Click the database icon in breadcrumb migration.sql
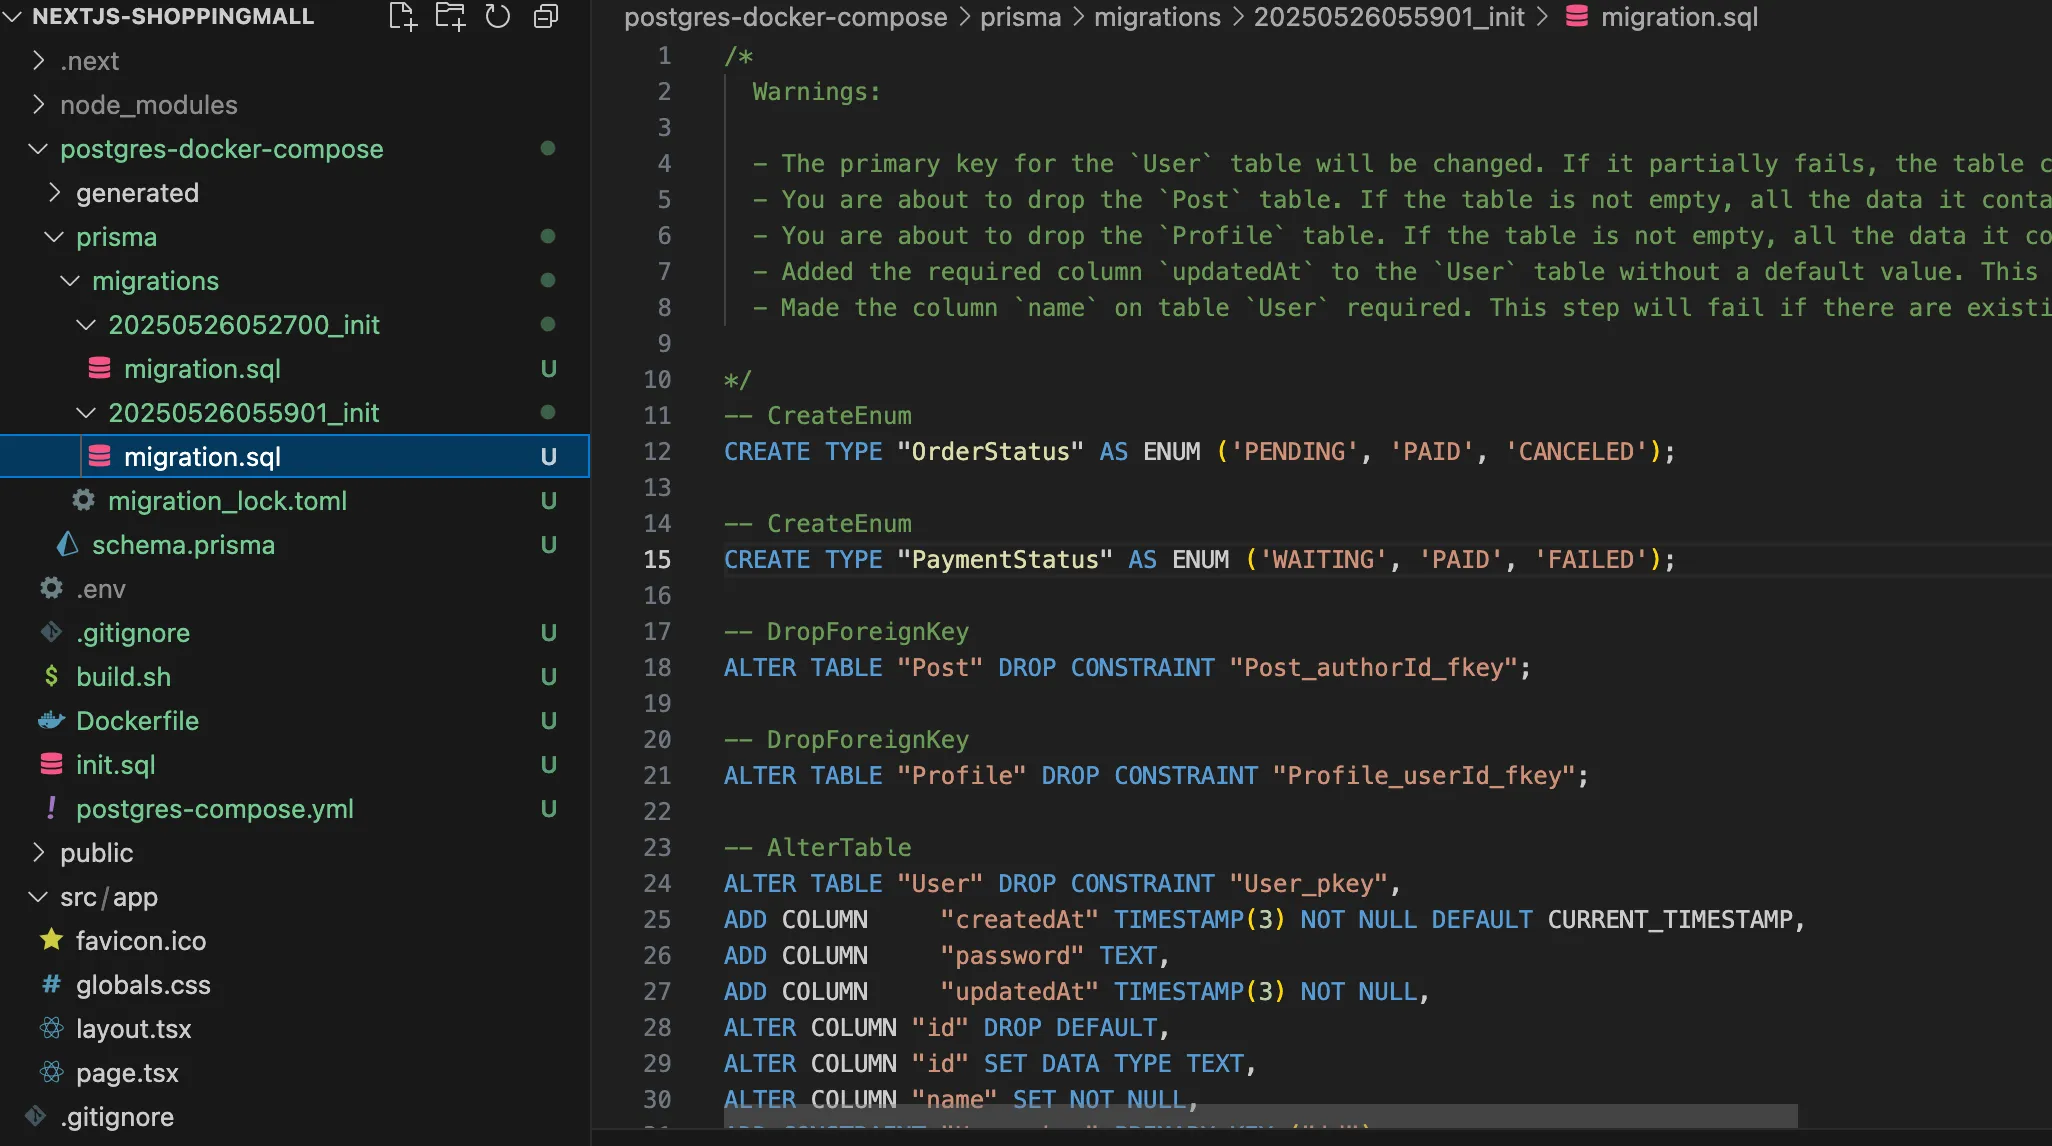2052x1146 pixels. point(1577,17)
